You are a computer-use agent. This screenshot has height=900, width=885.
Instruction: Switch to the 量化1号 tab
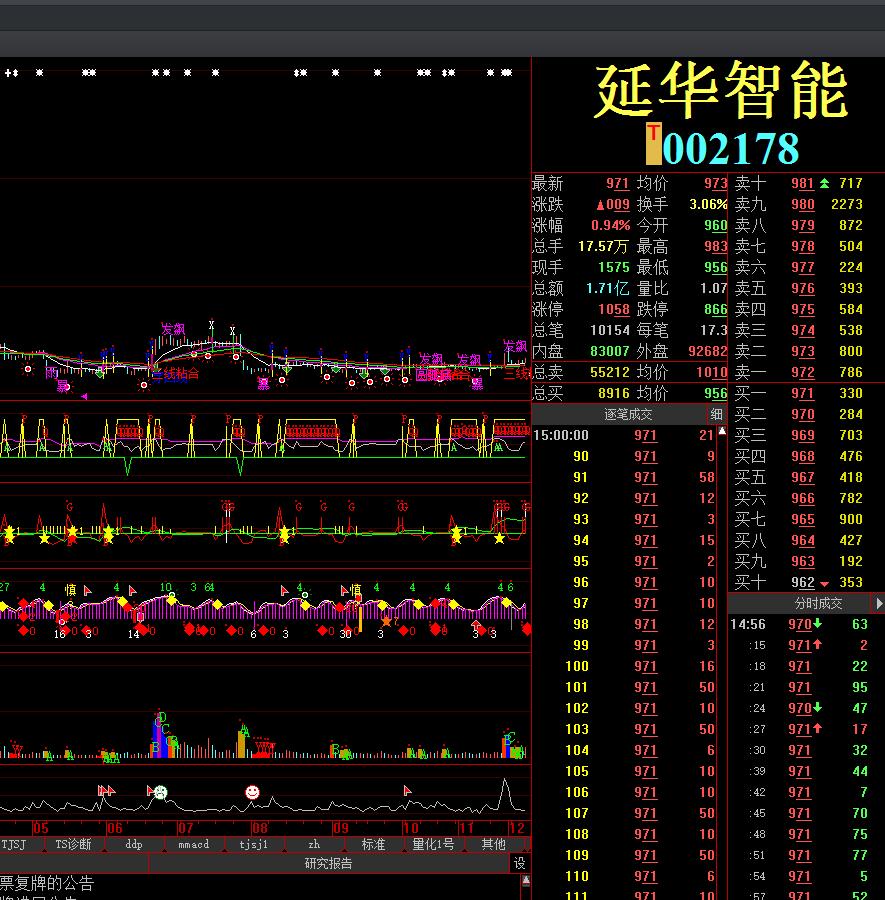433,844
